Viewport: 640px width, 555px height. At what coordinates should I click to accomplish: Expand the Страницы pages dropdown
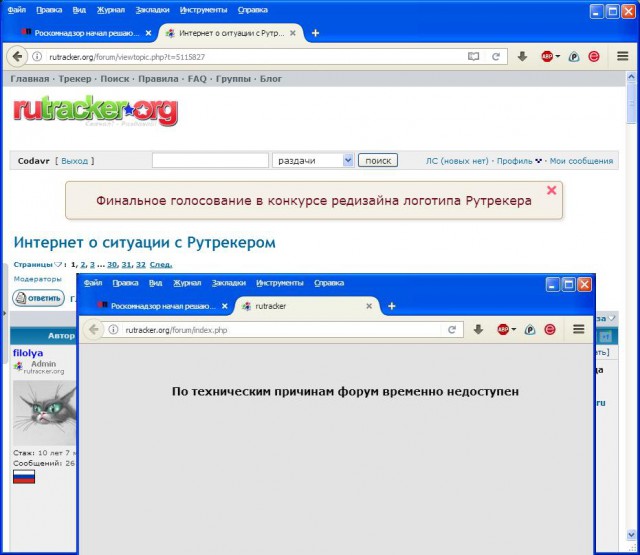click(x=58, y=264)
